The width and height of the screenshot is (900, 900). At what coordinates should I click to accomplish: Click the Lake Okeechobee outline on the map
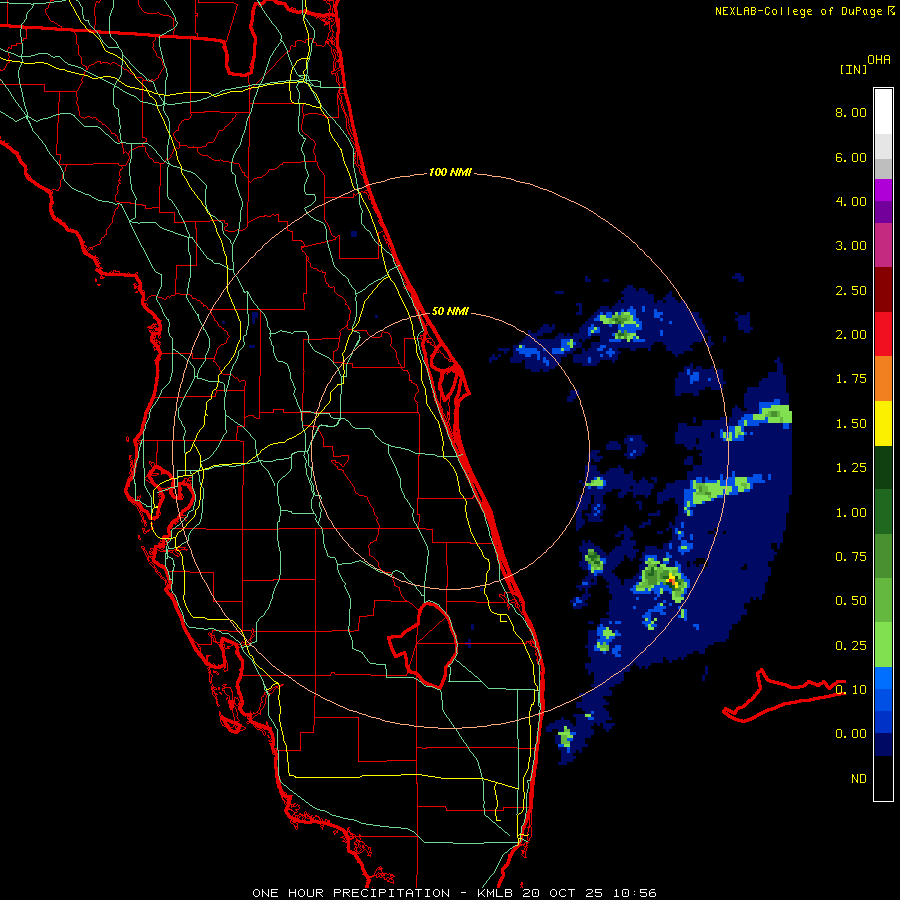(x=424, y=645)
